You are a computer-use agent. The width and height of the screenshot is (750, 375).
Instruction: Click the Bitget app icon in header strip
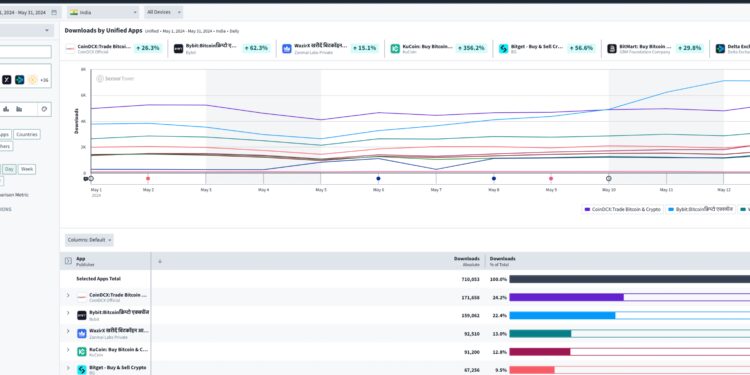(x=504, y=48)
